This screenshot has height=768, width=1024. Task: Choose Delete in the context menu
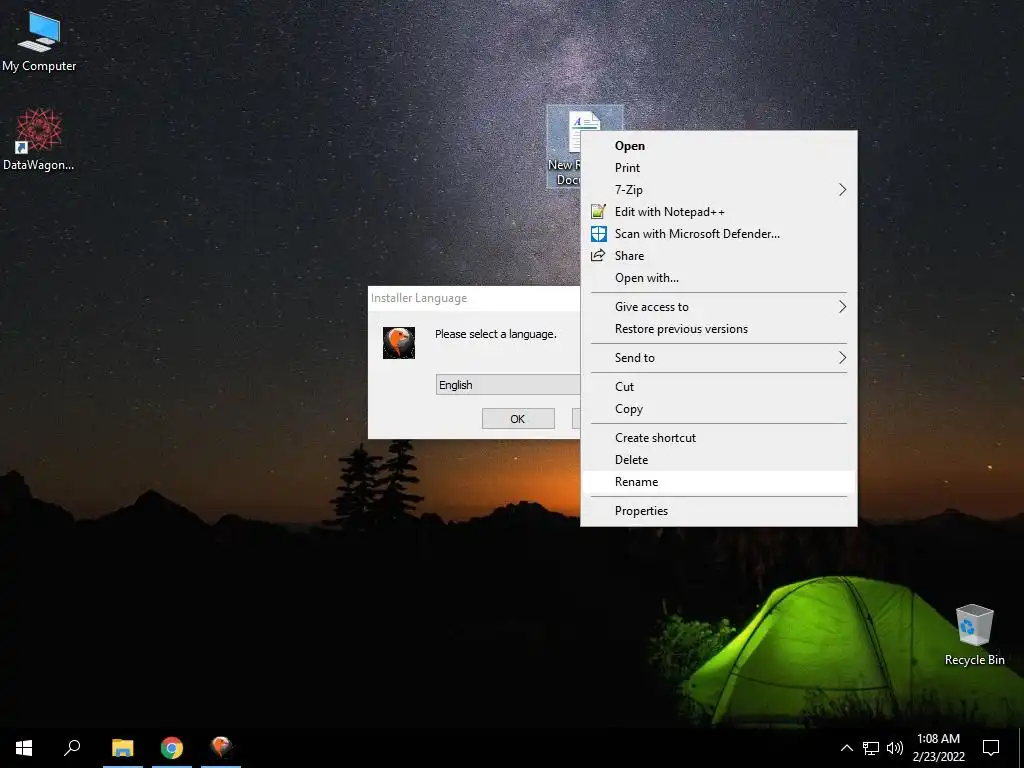click(x=718, y=460)
